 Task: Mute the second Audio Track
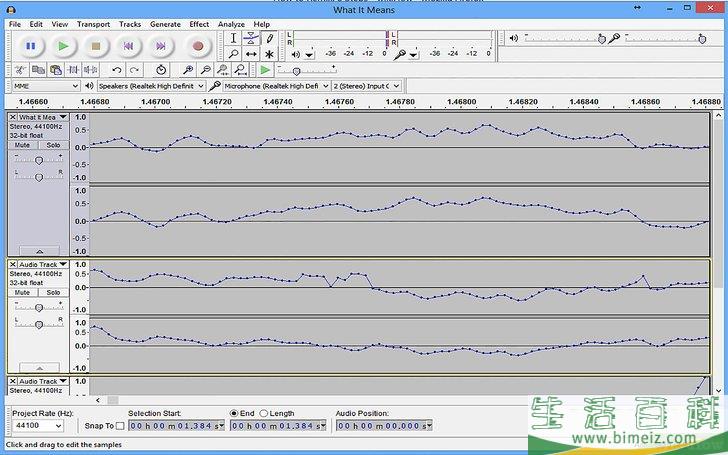(22, 292)
